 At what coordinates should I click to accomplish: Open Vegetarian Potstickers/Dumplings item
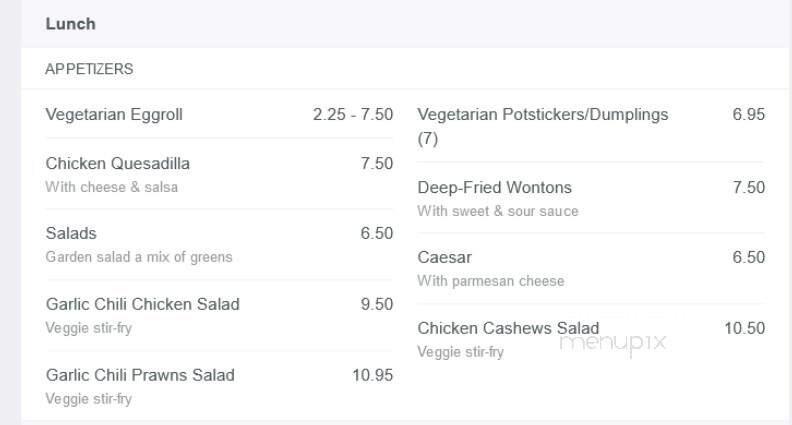(542, 126)
